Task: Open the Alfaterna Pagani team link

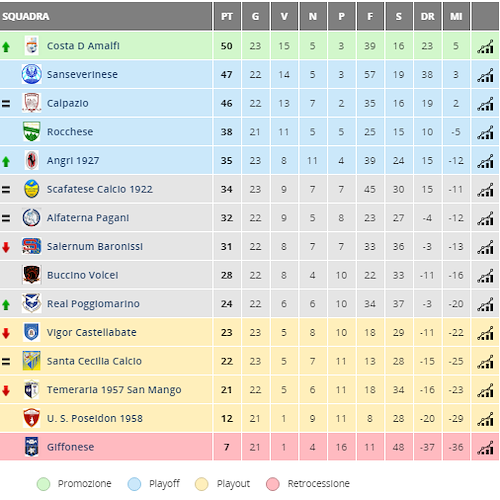Action: (88, 218)
